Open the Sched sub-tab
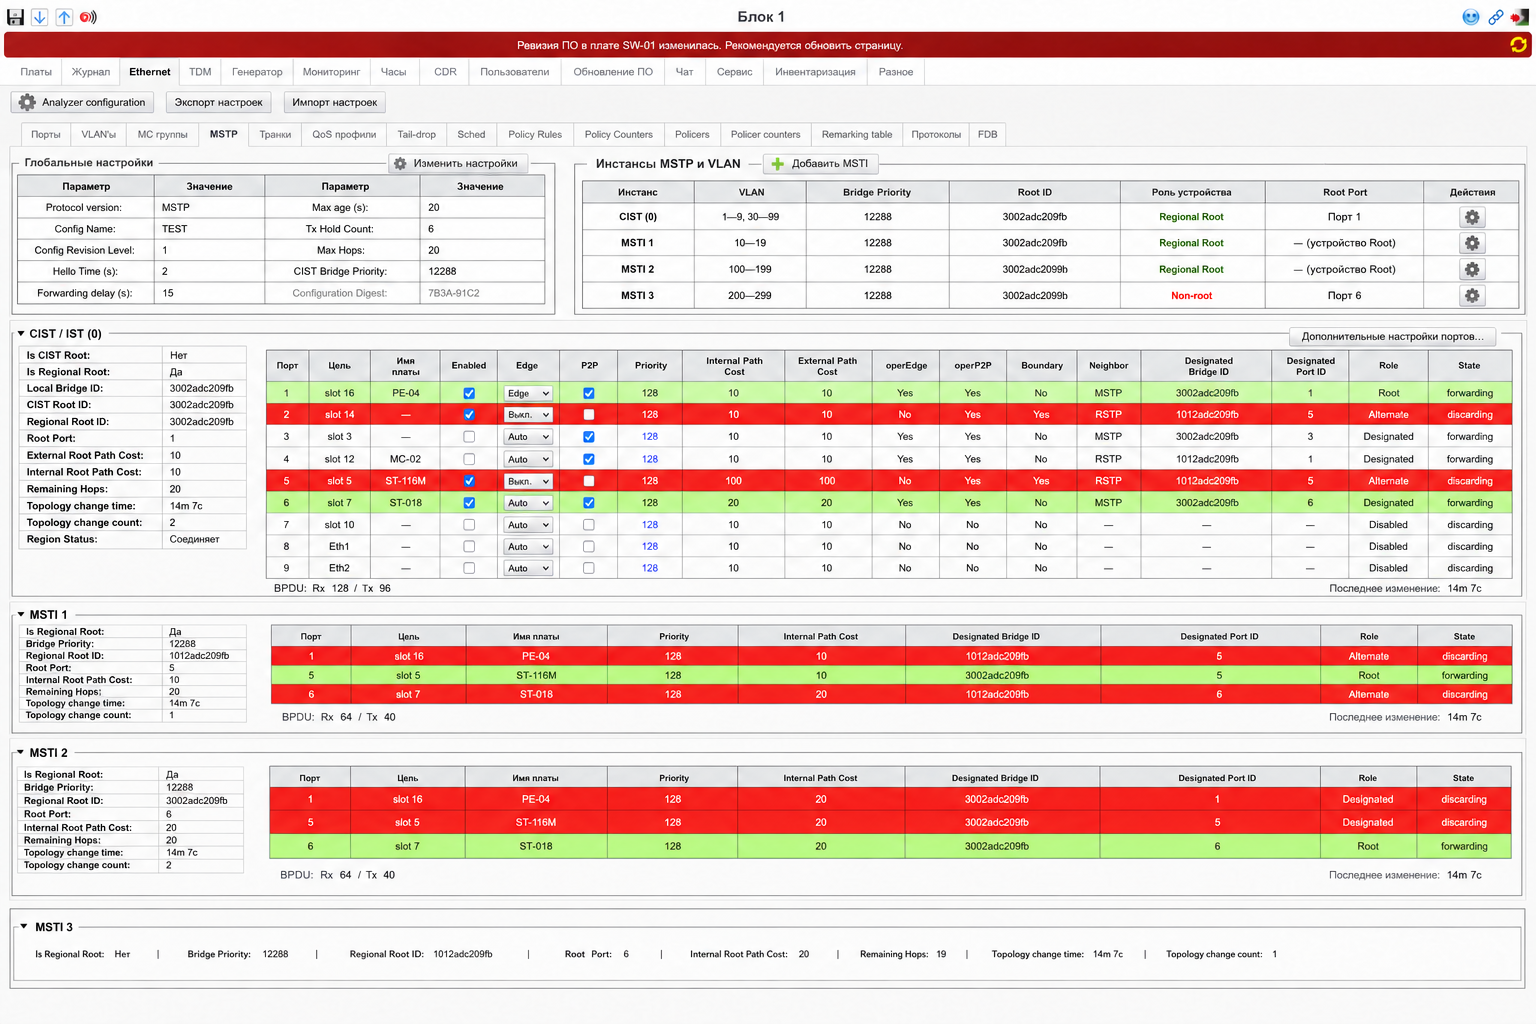The height and width of the screenshot is (1024, 1536). (x=471, y=134)
